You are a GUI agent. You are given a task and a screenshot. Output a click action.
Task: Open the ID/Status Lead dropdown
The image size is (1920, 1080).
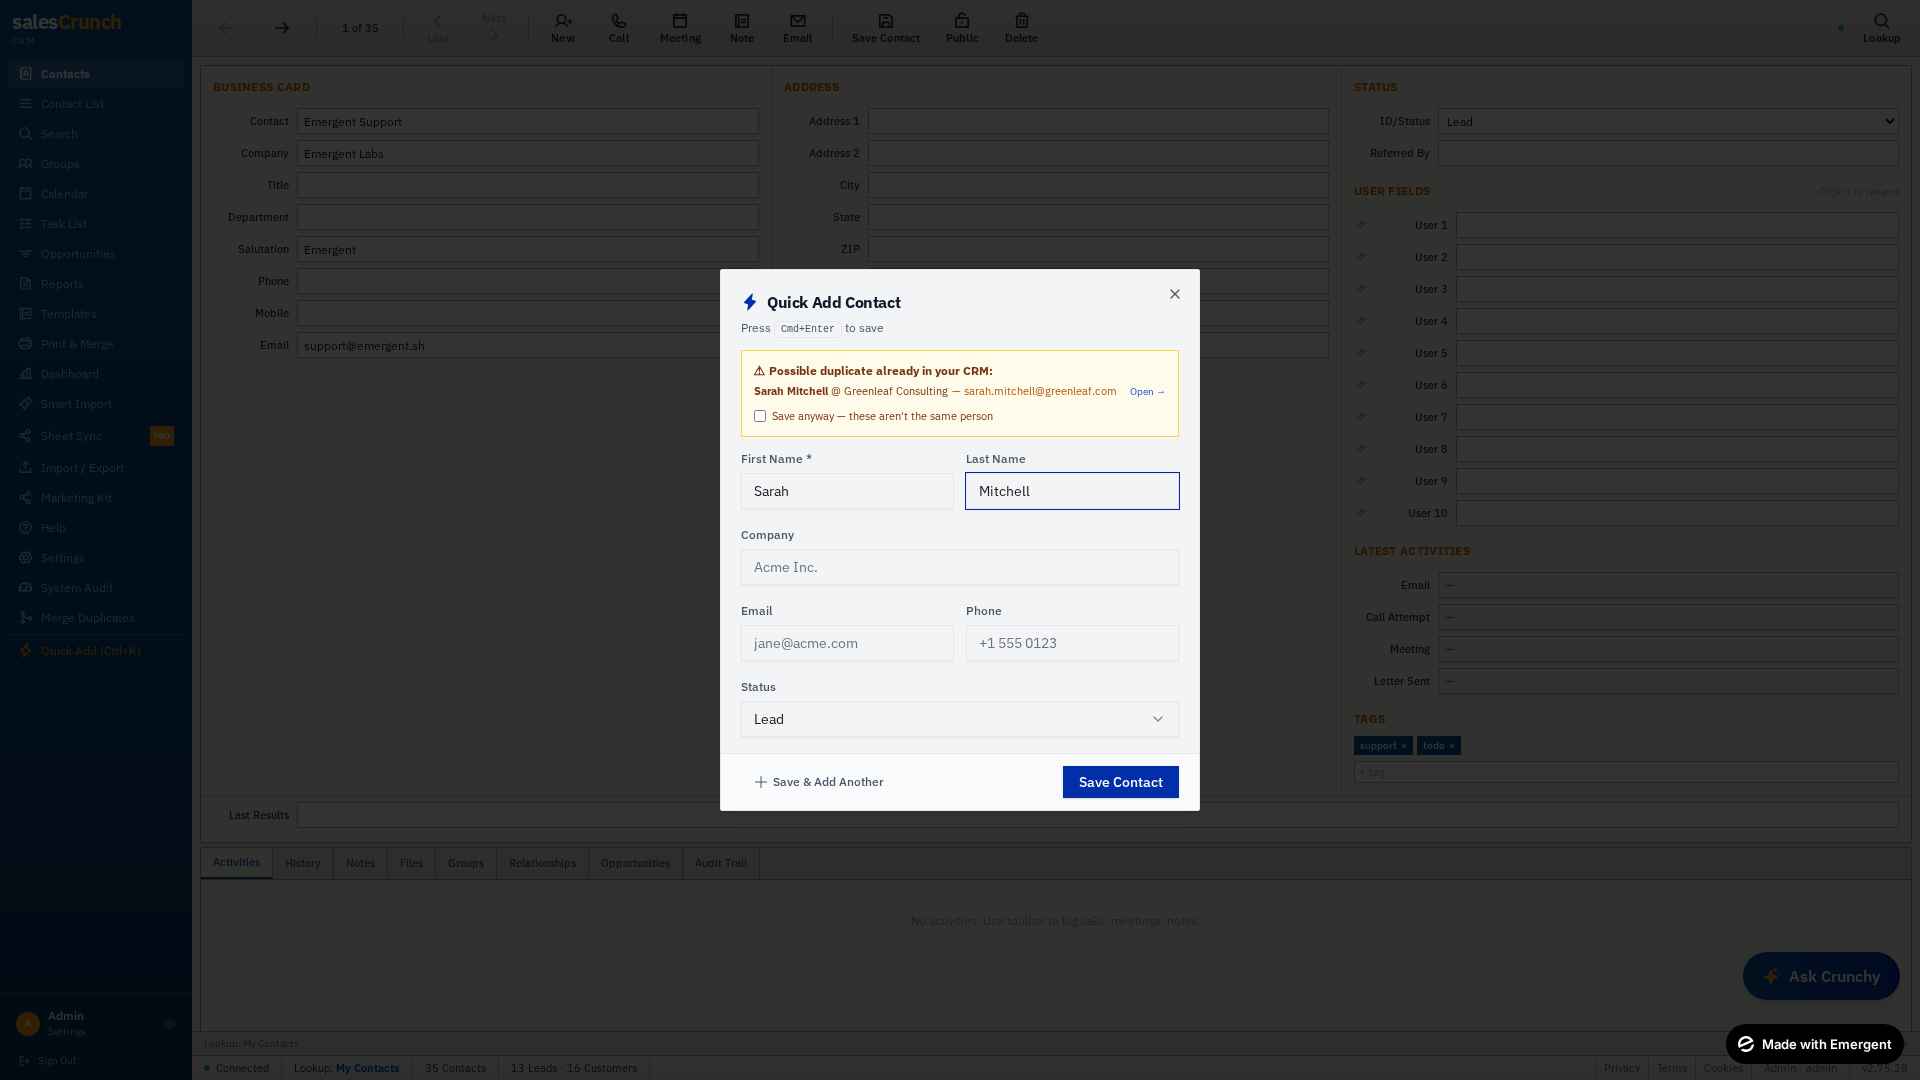click(1668, 121)
